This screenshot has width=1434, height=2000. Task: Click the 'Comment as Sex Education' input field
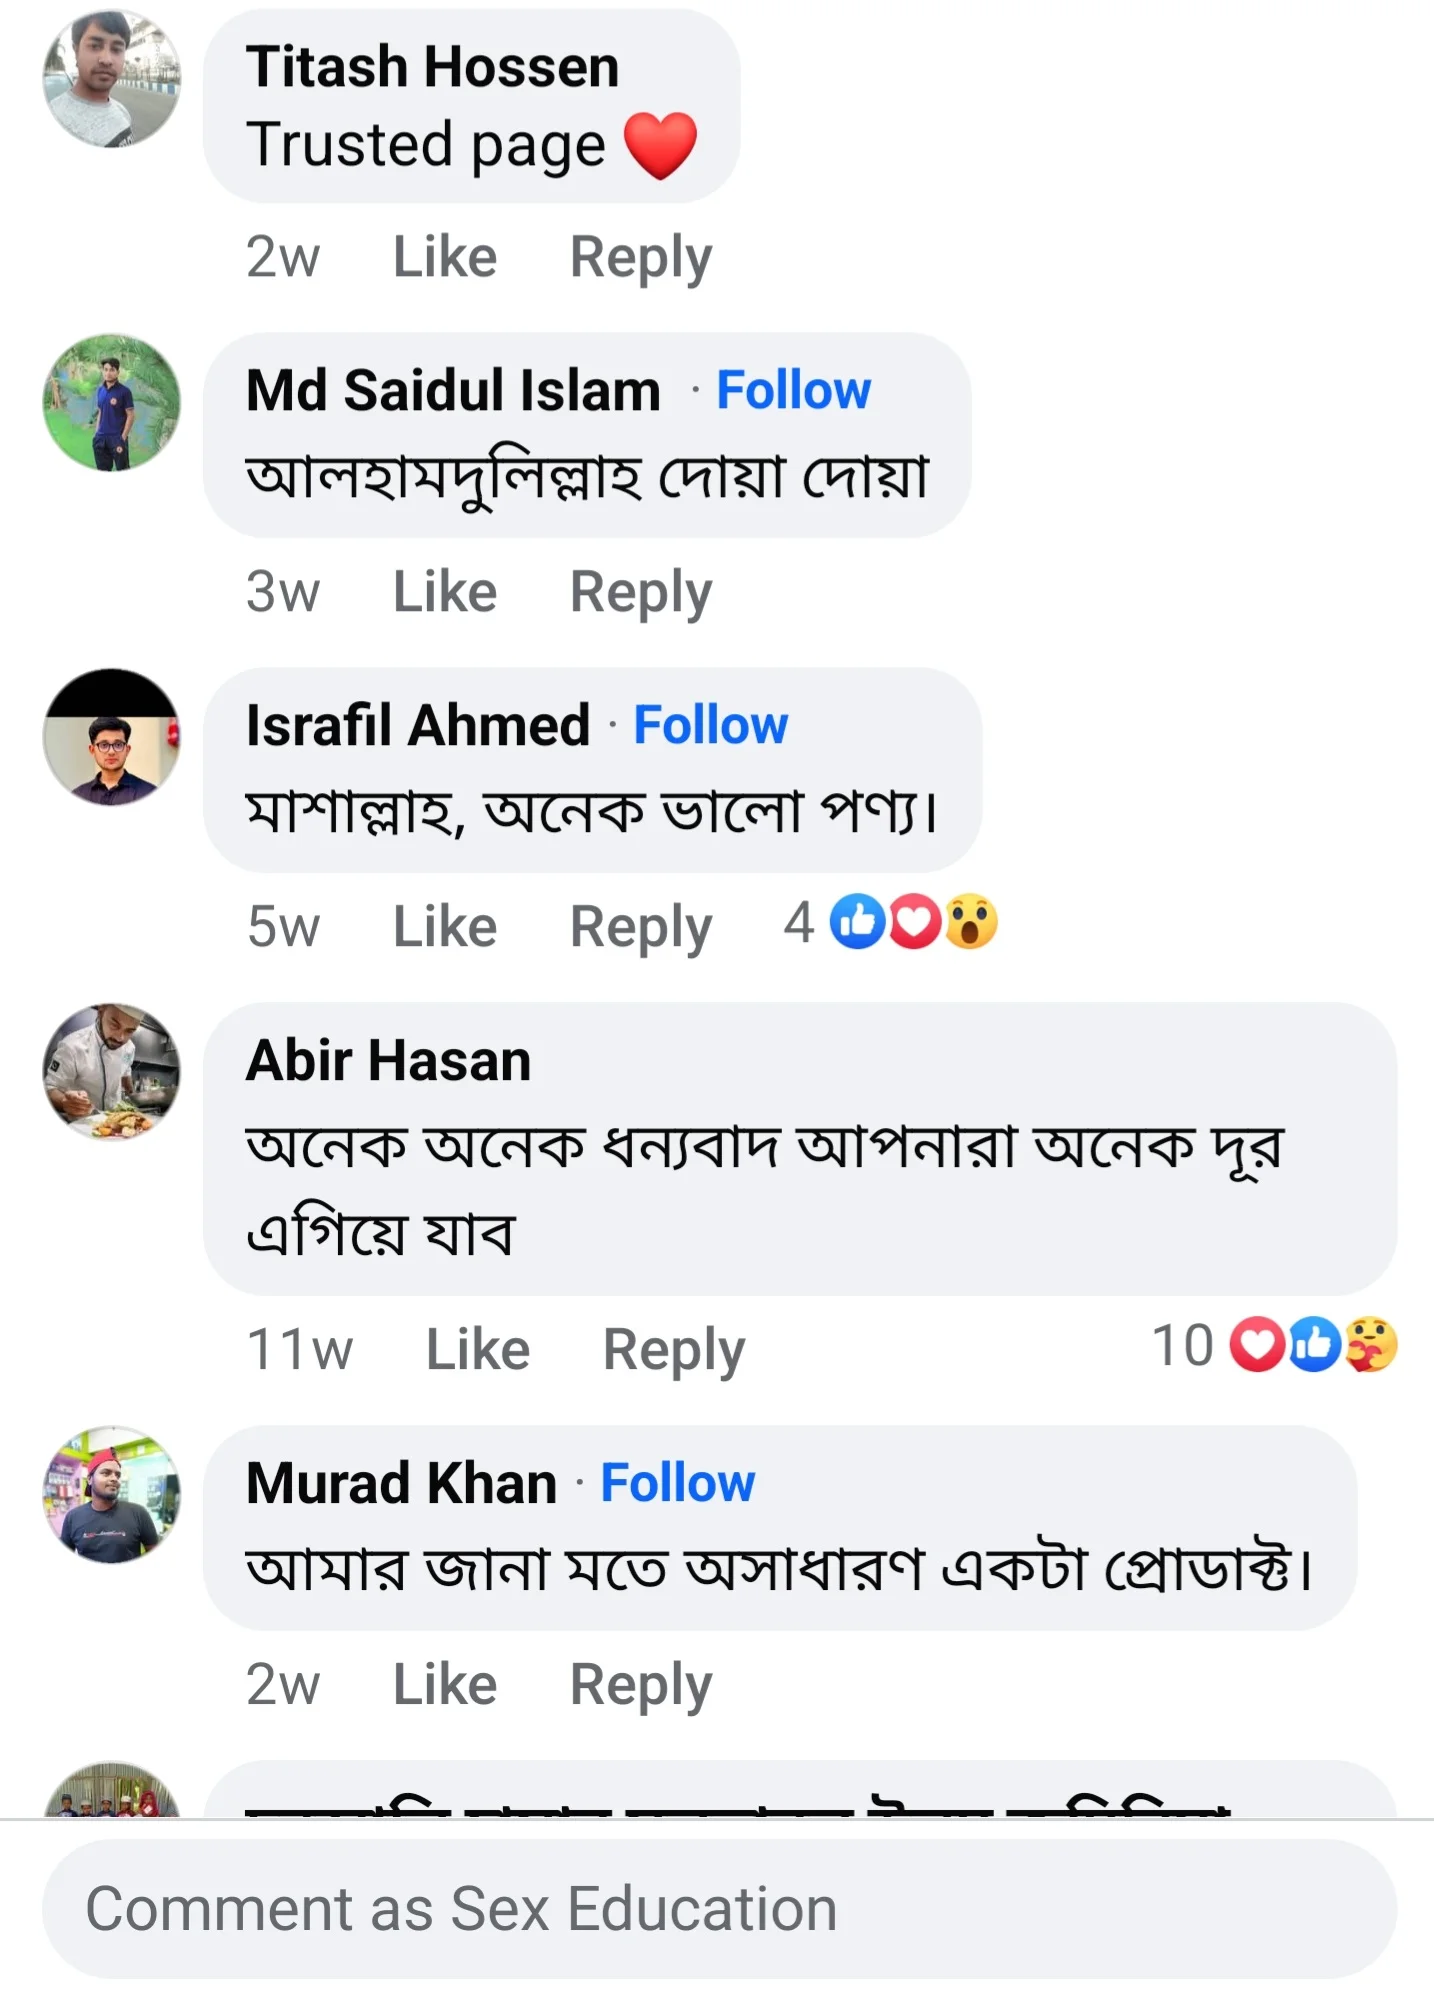(717, 1906)
